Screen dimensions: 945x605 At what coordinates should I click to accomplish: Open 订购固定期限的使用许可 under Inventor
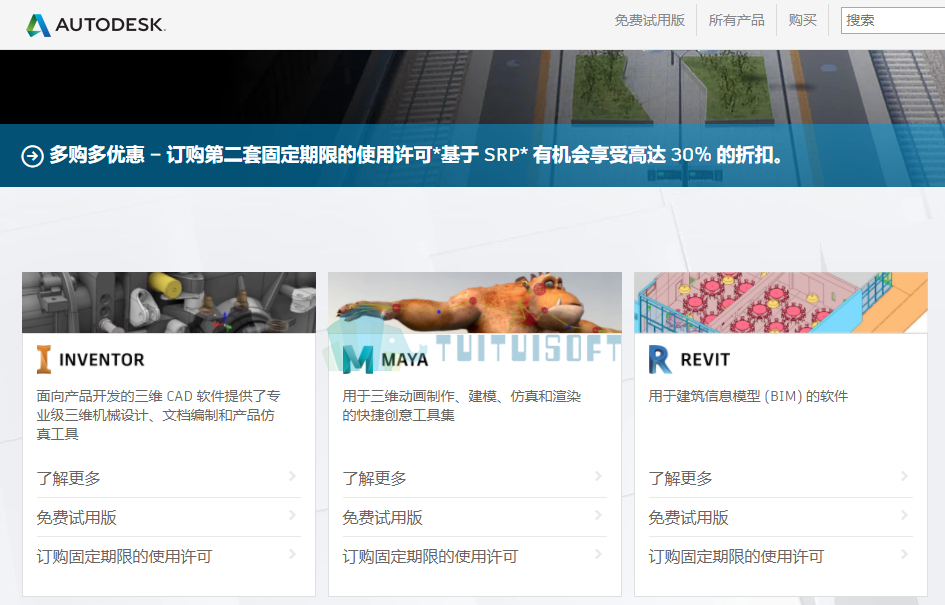pyautogui.click(x=169, y=557)
